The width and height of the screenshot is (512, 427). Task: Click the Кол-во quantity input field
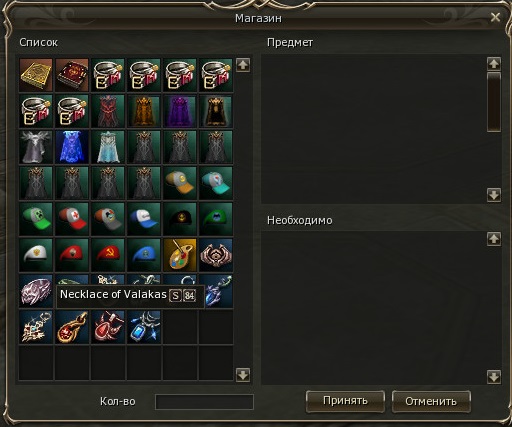coord(204,402)
